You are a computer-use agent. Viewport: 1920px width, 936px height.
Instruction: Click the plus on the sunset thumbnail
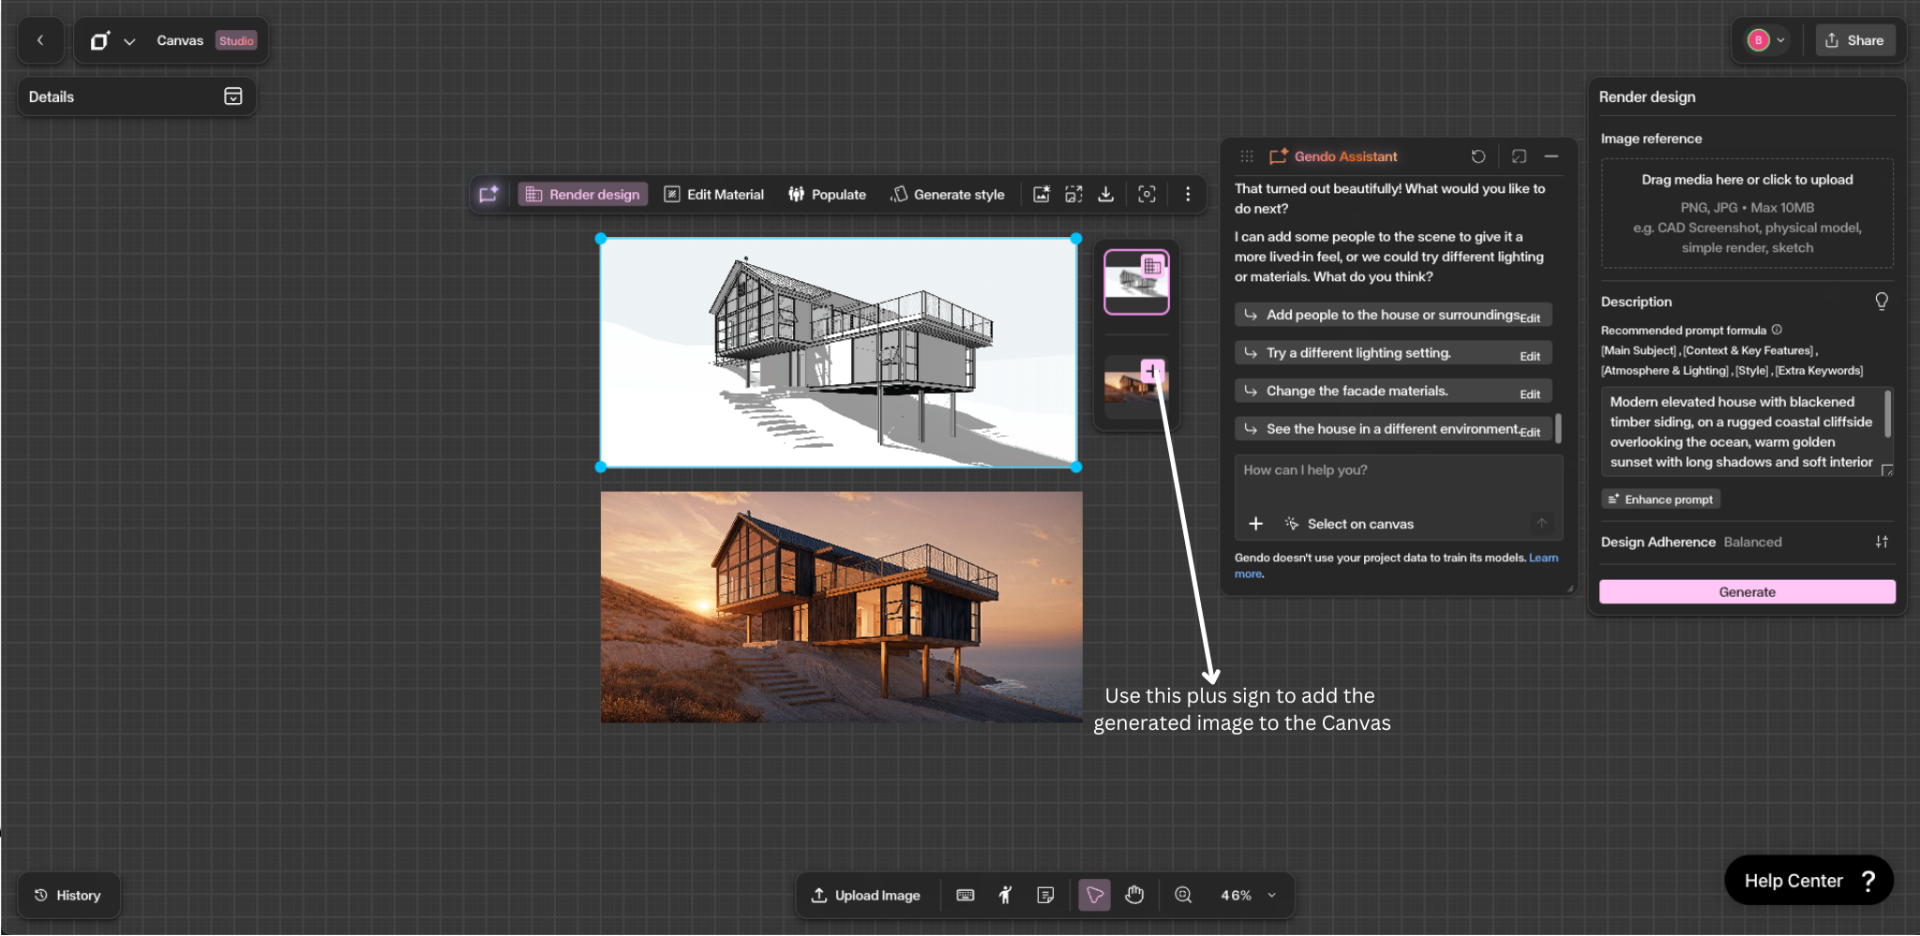(1152, 371)
